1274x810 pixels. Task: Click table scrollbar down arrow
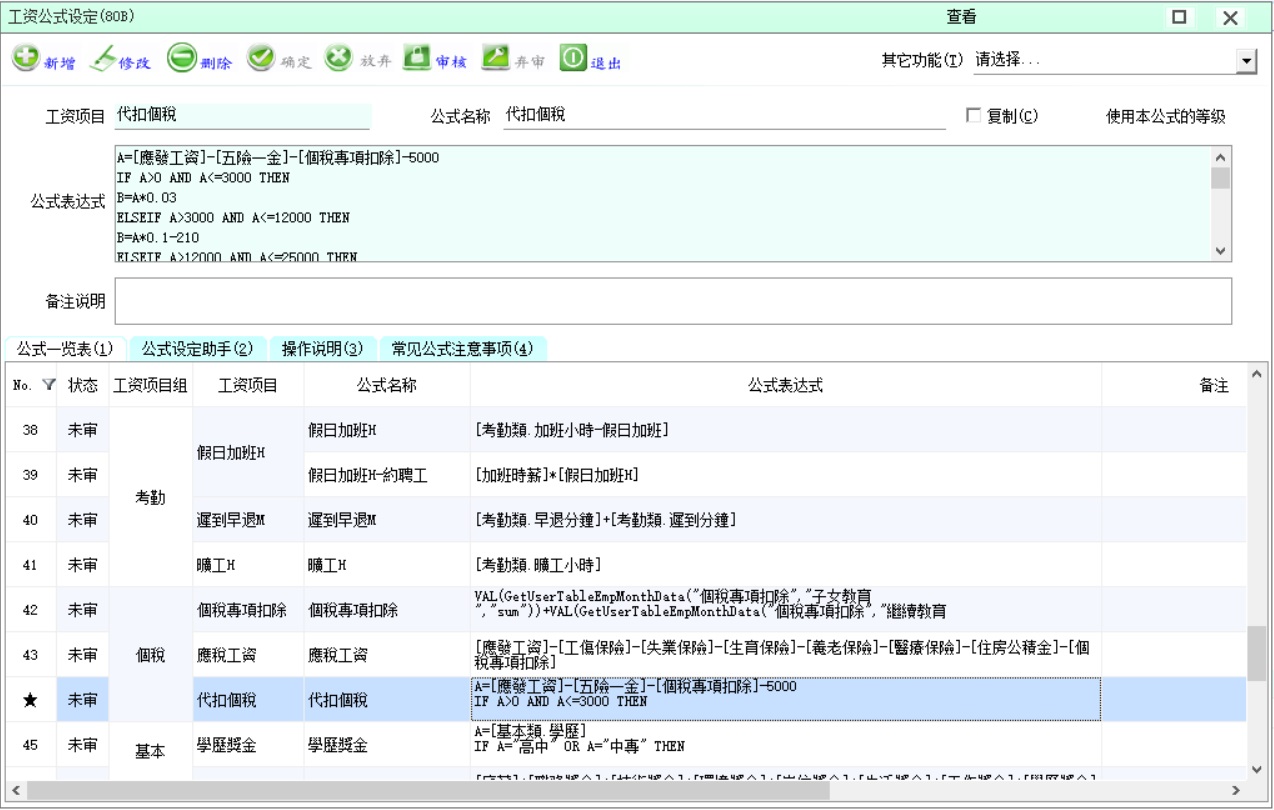1257,769
